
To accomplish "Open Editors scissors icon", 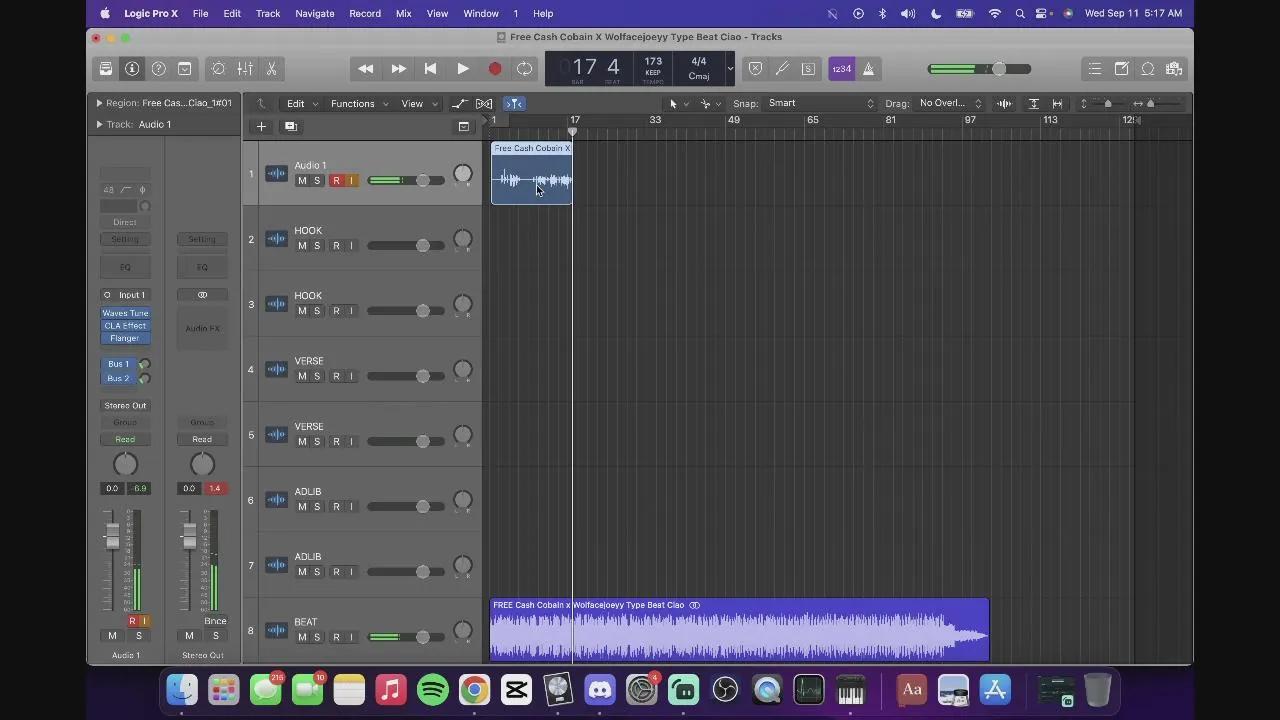I will (x=271, y=69).
